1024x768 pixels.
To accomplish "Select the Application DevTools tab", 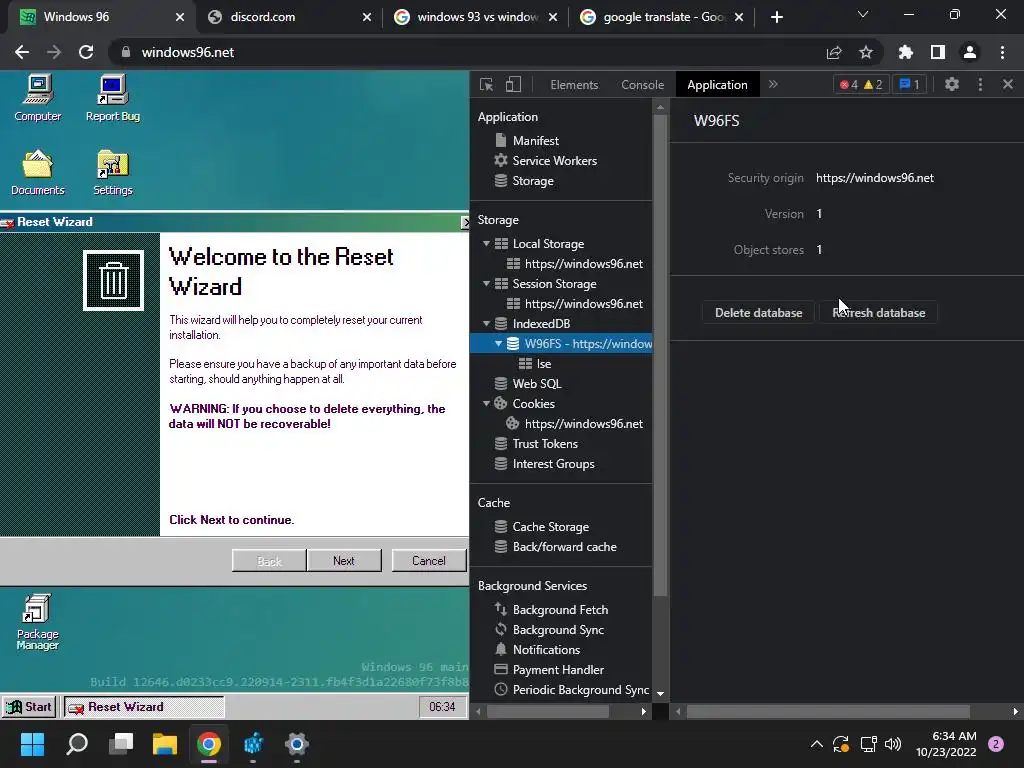I will point(717,85).
